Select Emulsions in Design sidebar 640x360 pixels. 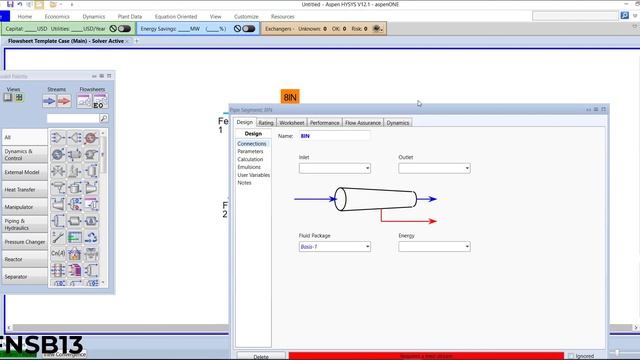tap(249, 167)
